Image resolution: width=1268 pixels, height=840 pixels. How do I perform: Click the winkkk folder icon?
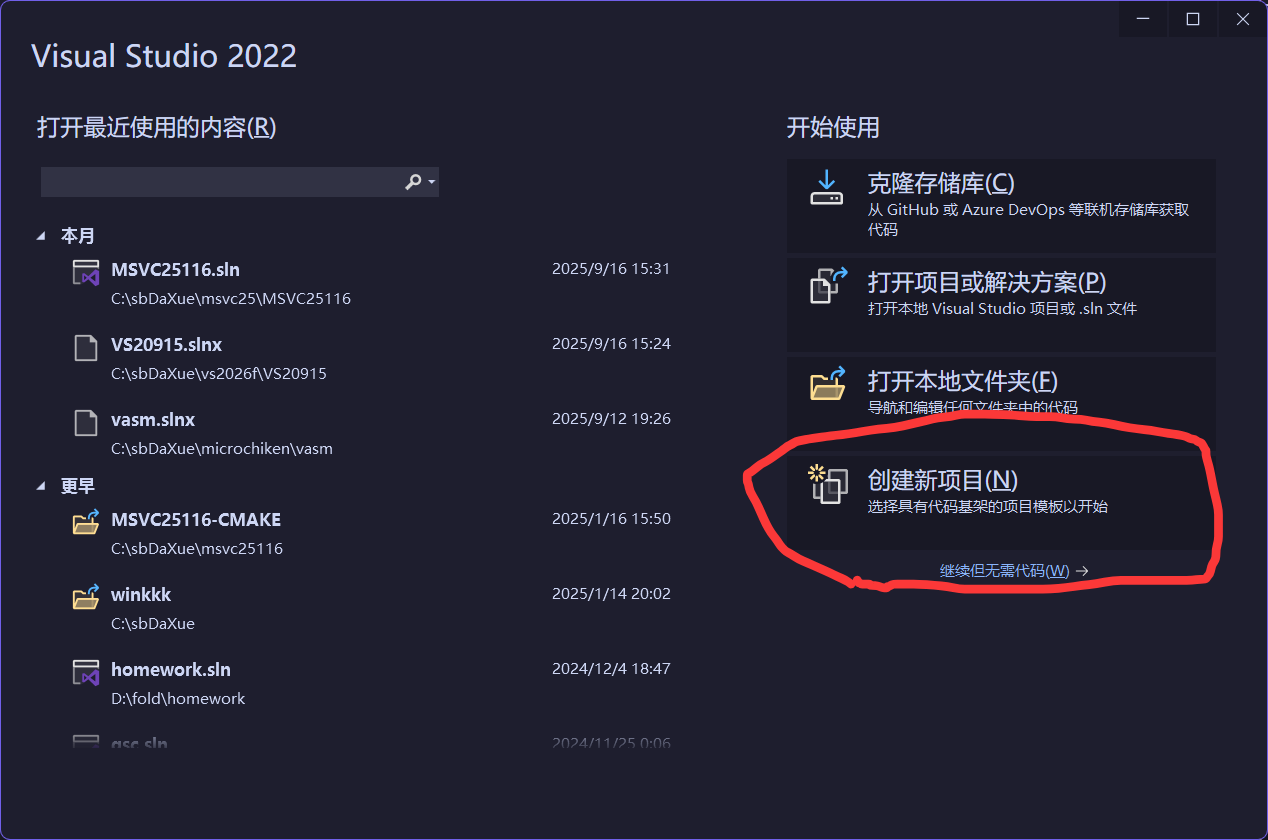[87, 597]
